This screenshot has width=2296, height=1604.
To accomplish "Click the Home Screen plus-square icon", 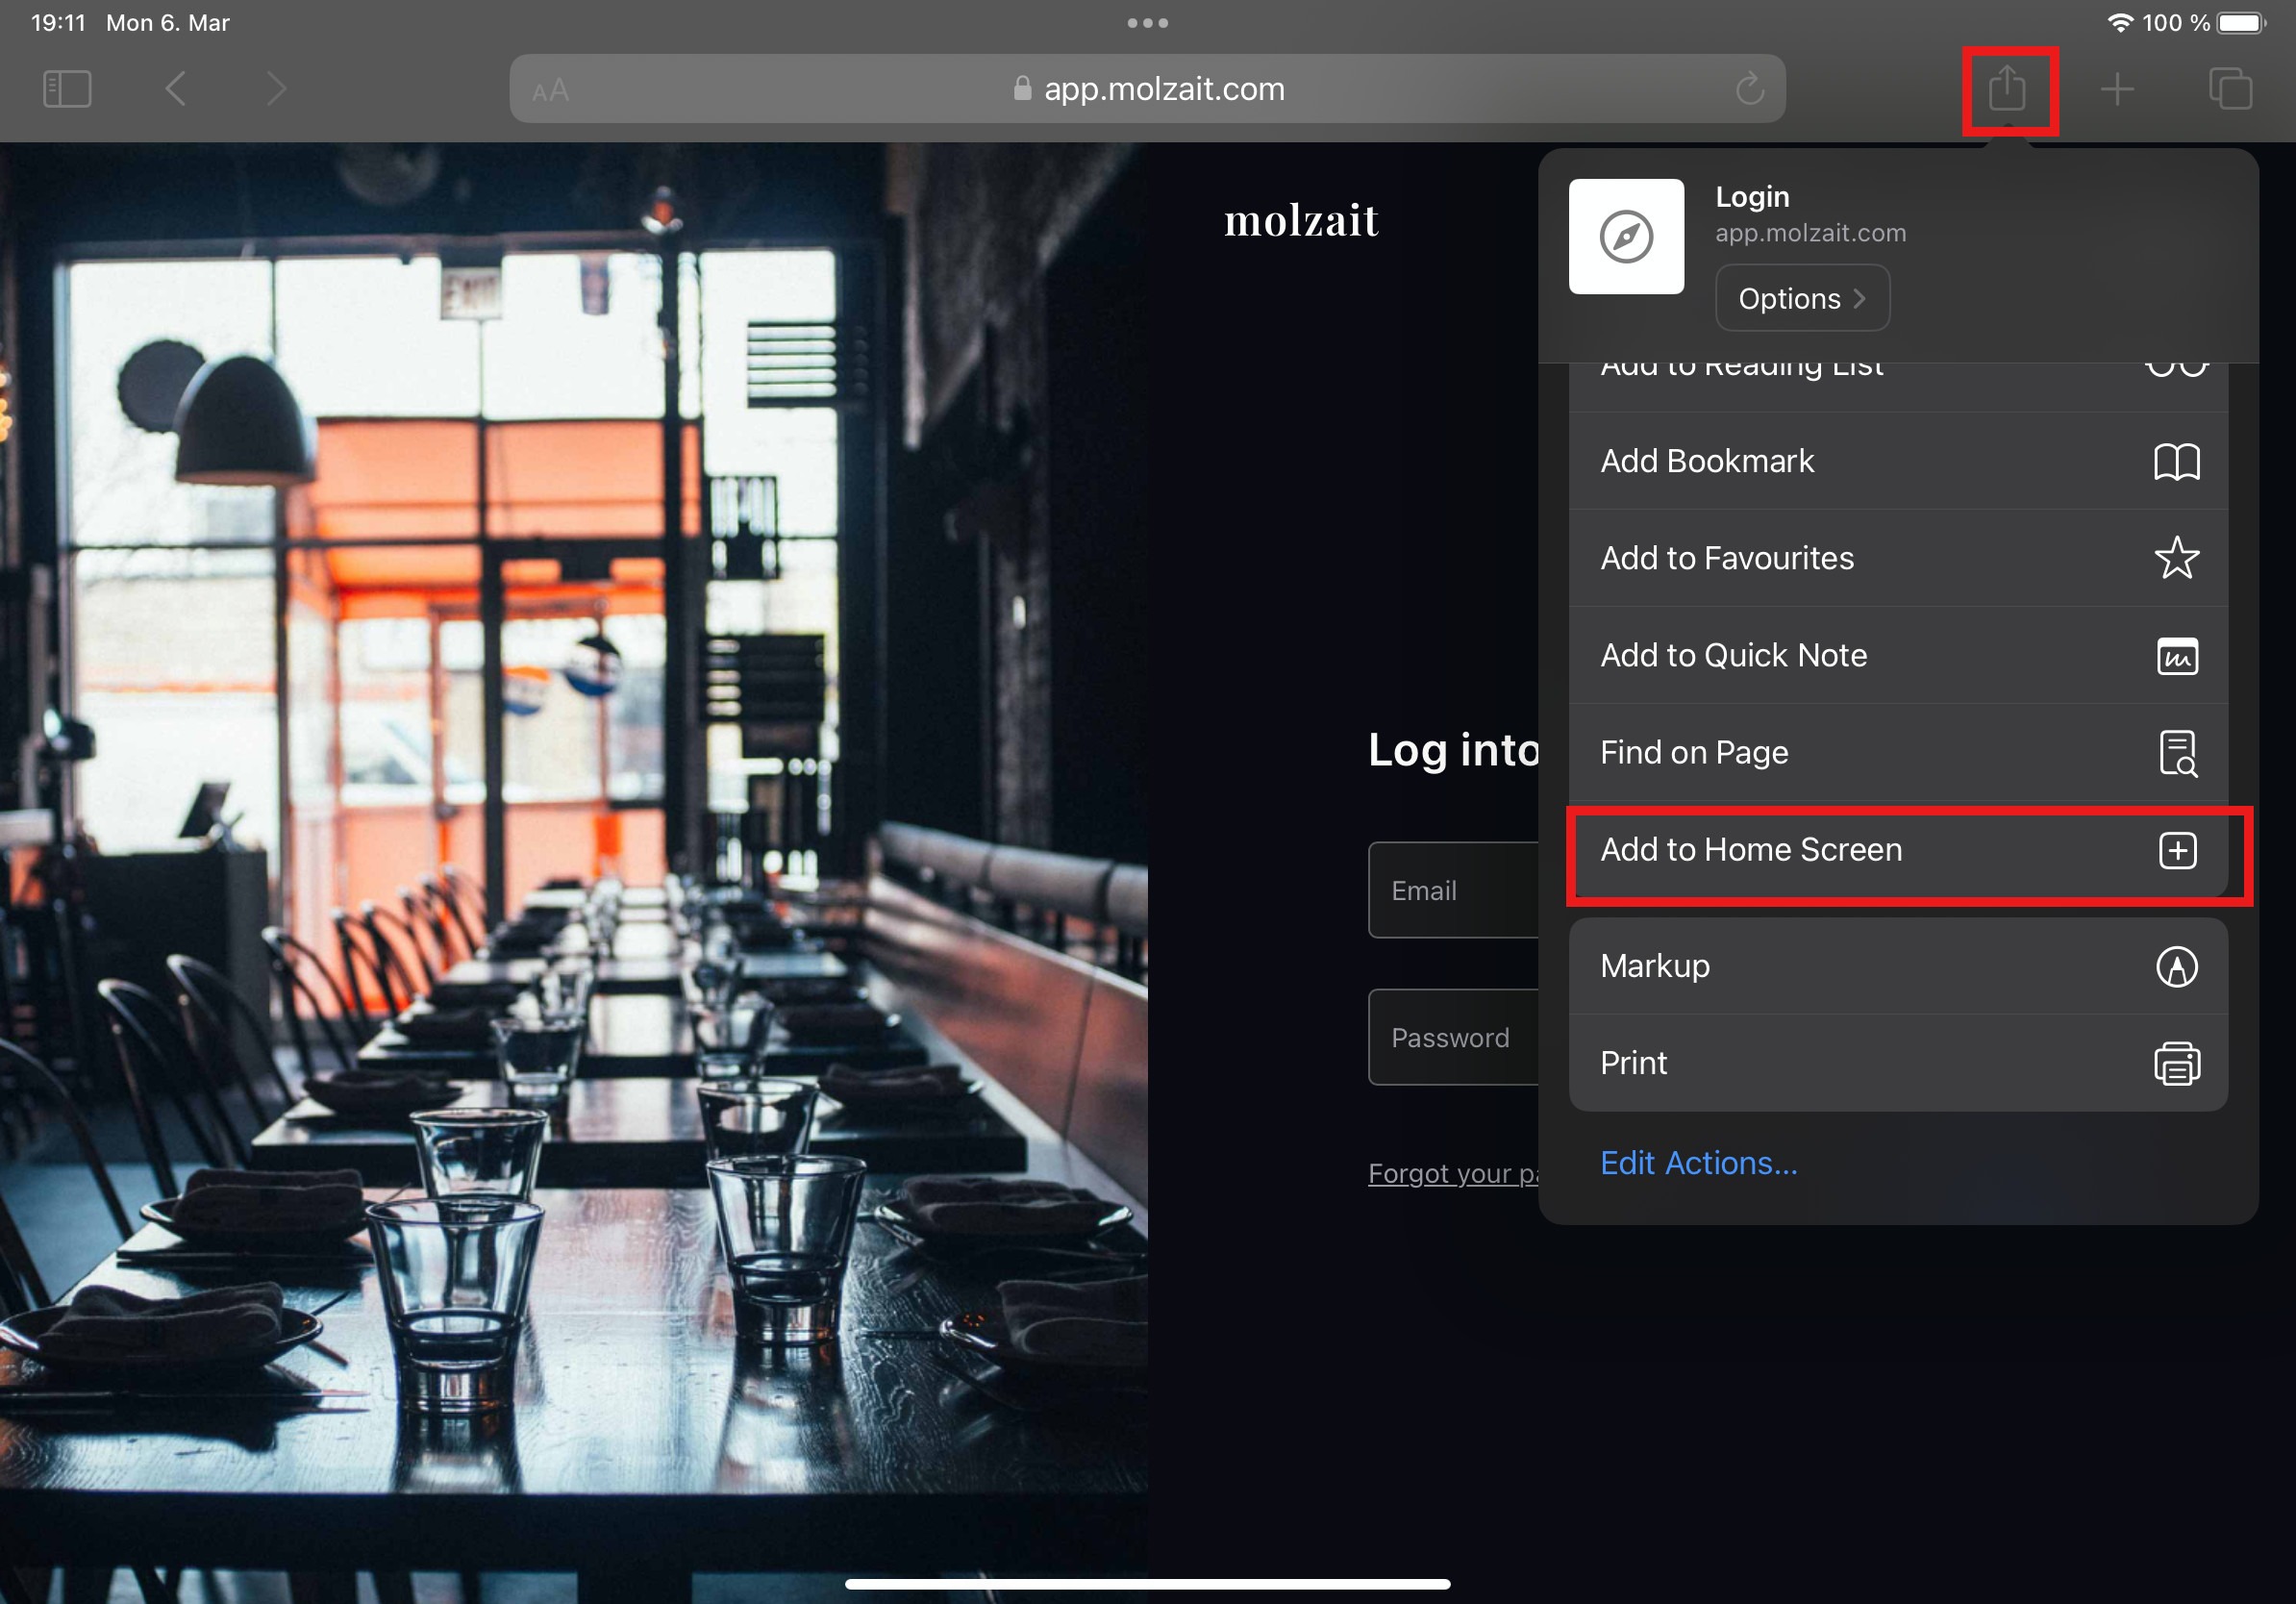I will pyautogui.click(x=2177, y=850).
